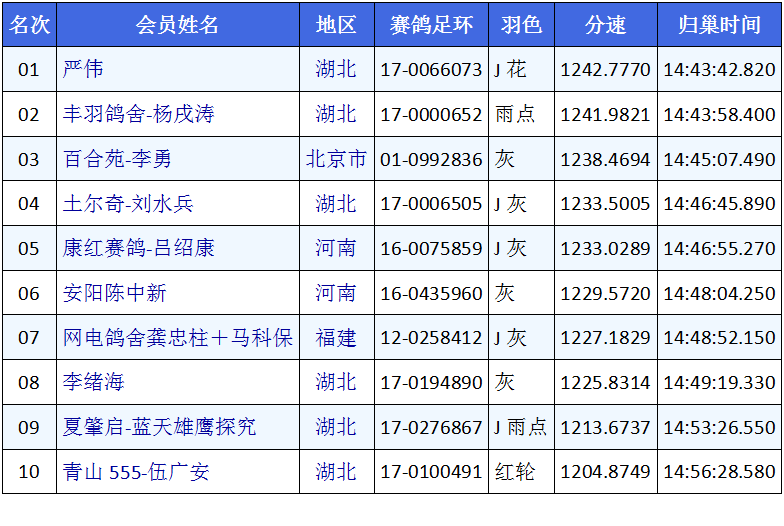Click the 分速 column header
The width and height of the screenshot is (784, 526).
tap(605, 25)
